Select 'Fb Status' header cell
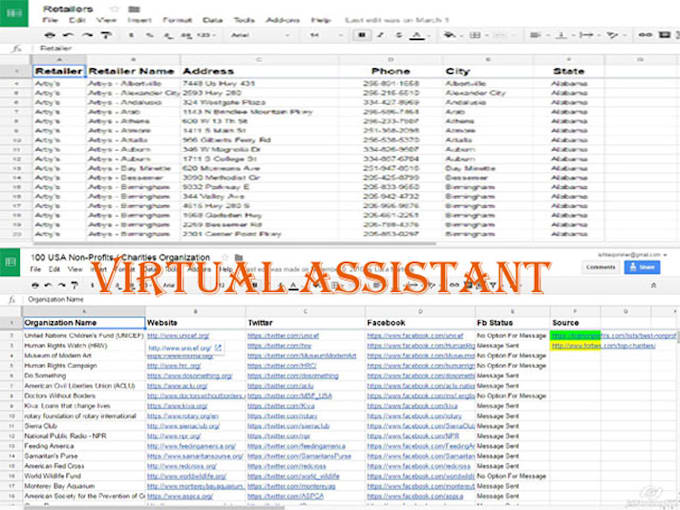Viewport: 680px width, 510px height. click(x=513, y=323)
